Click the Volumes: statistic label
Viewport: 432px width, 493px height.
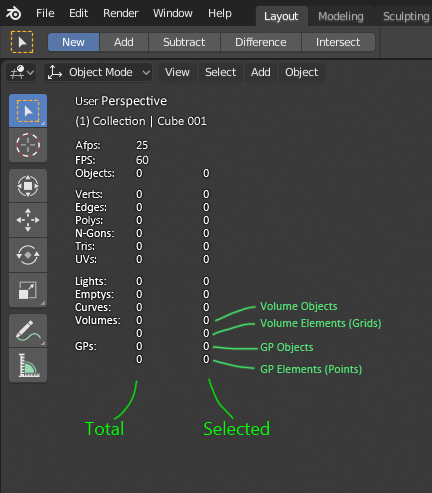point(98,320)
